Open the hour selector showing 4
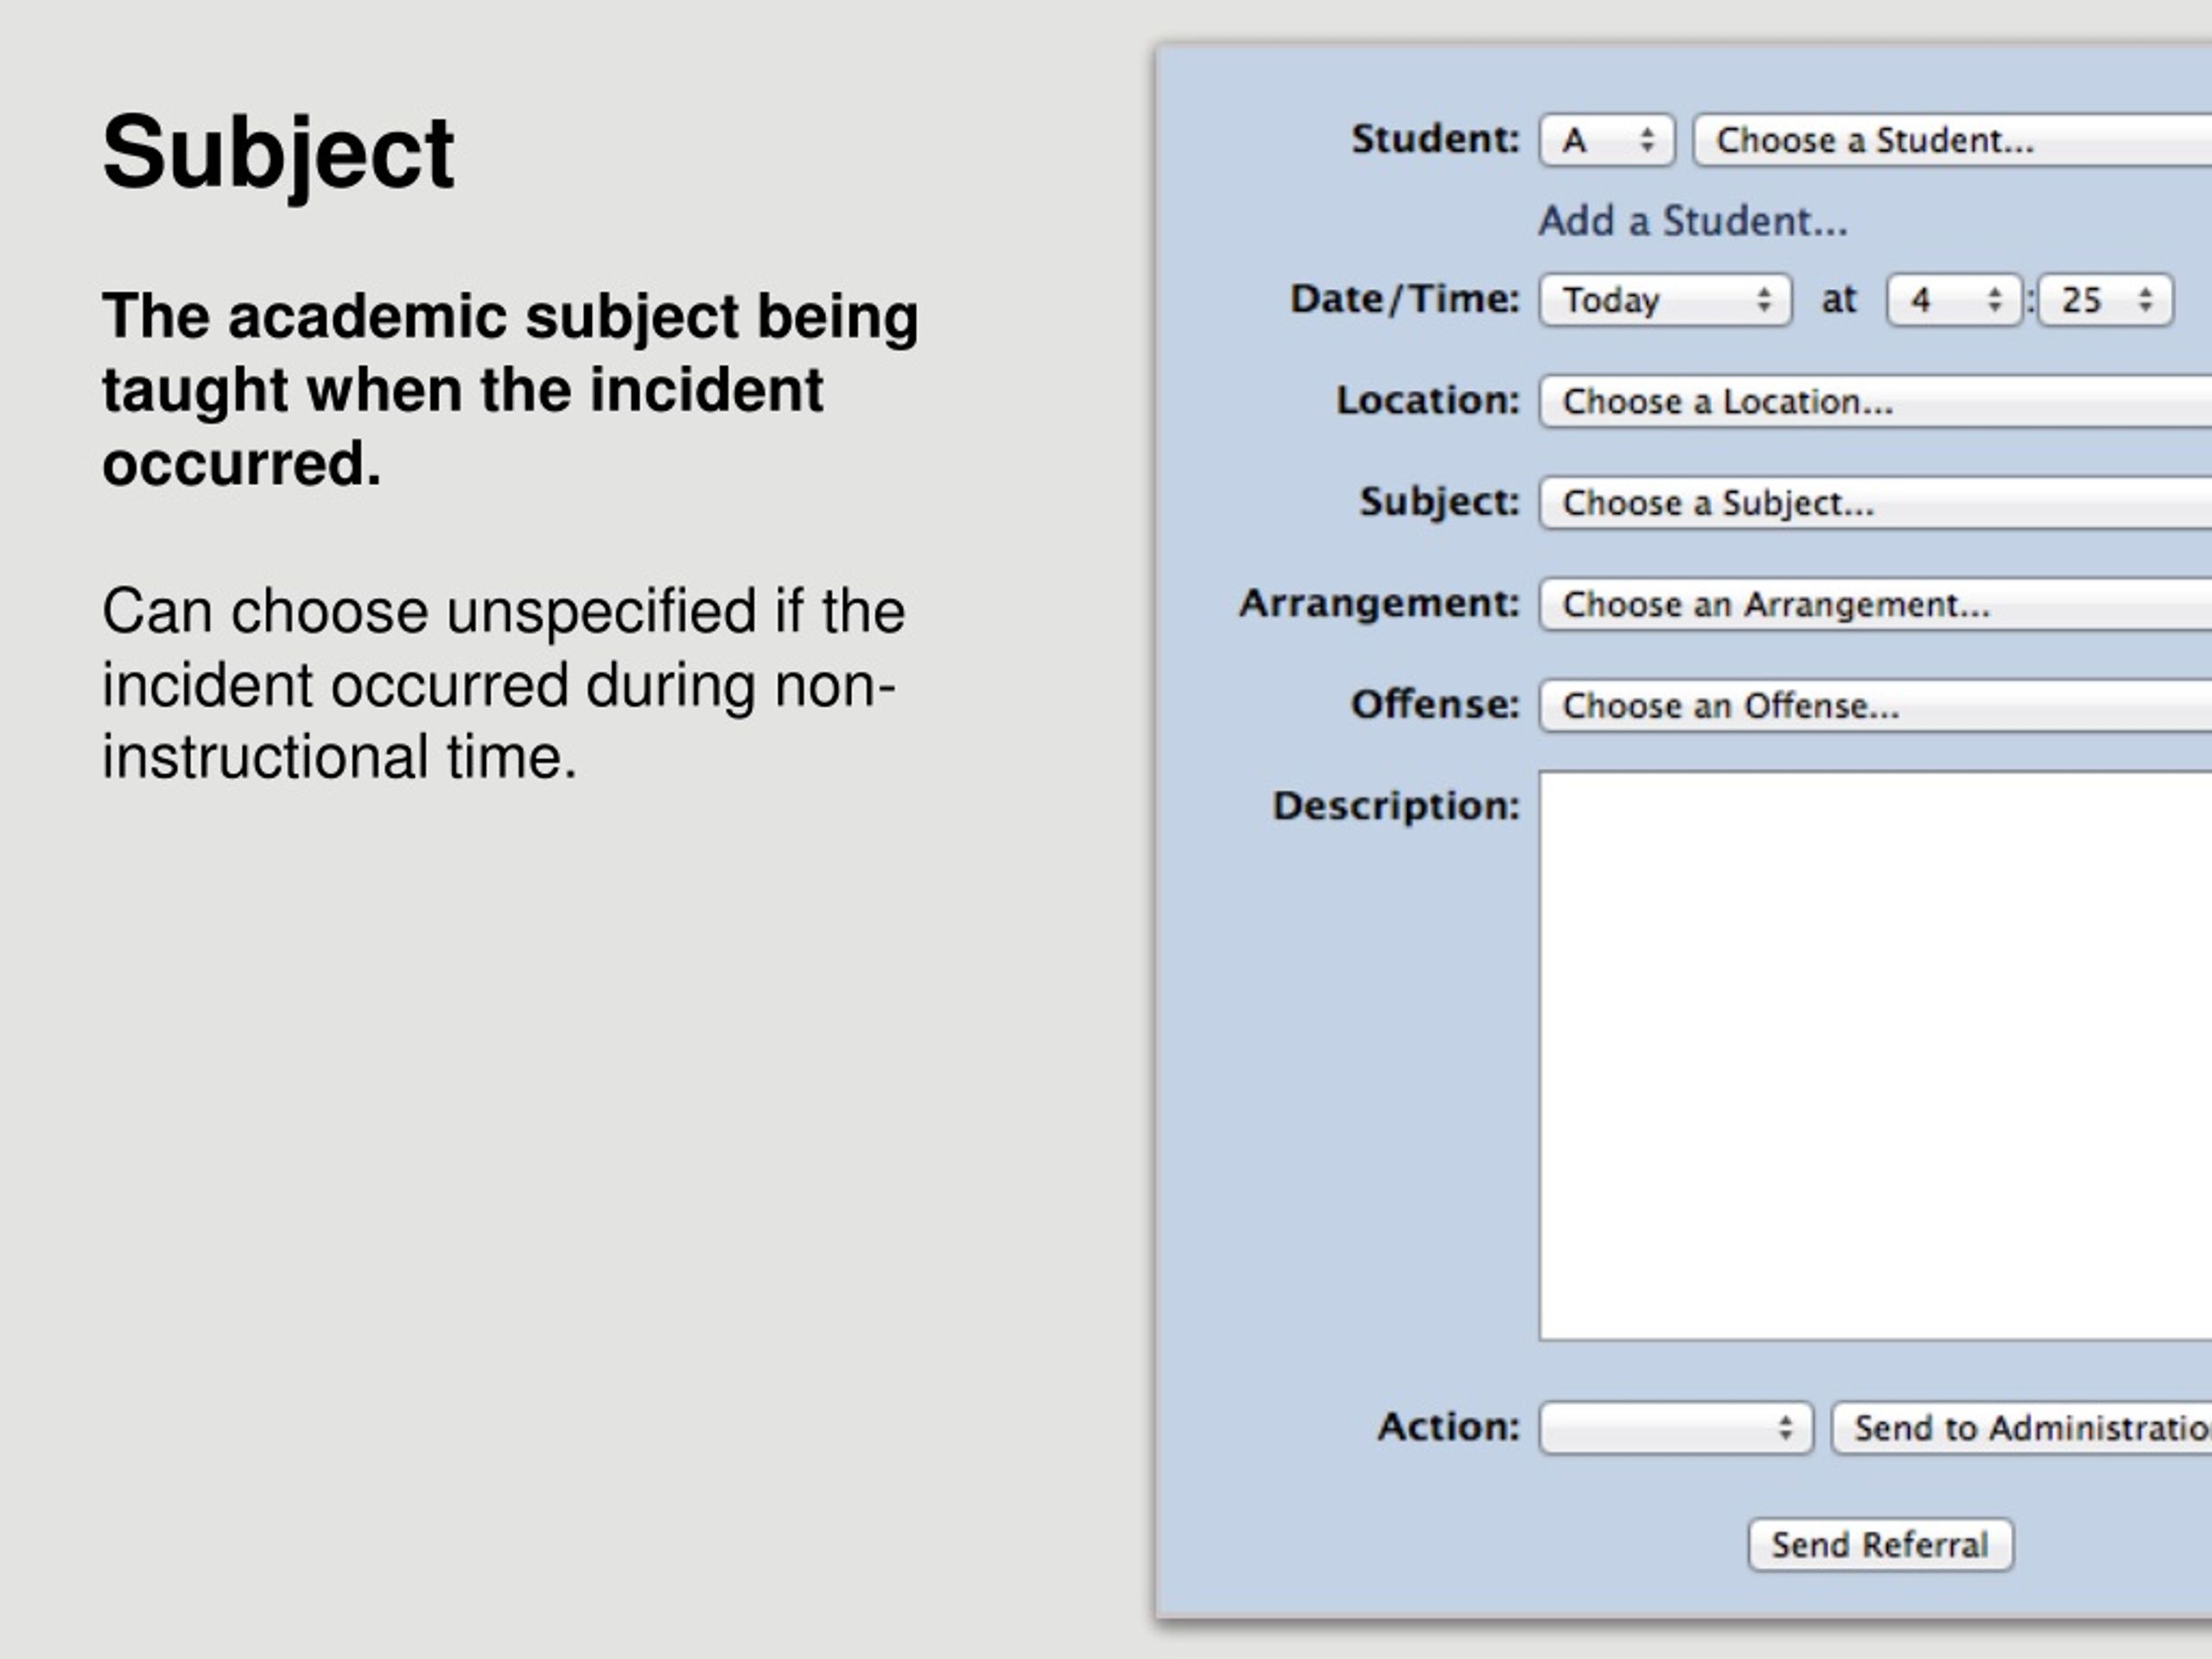This screenshot has height=1659, width=2212. (x=1953, y=300)
